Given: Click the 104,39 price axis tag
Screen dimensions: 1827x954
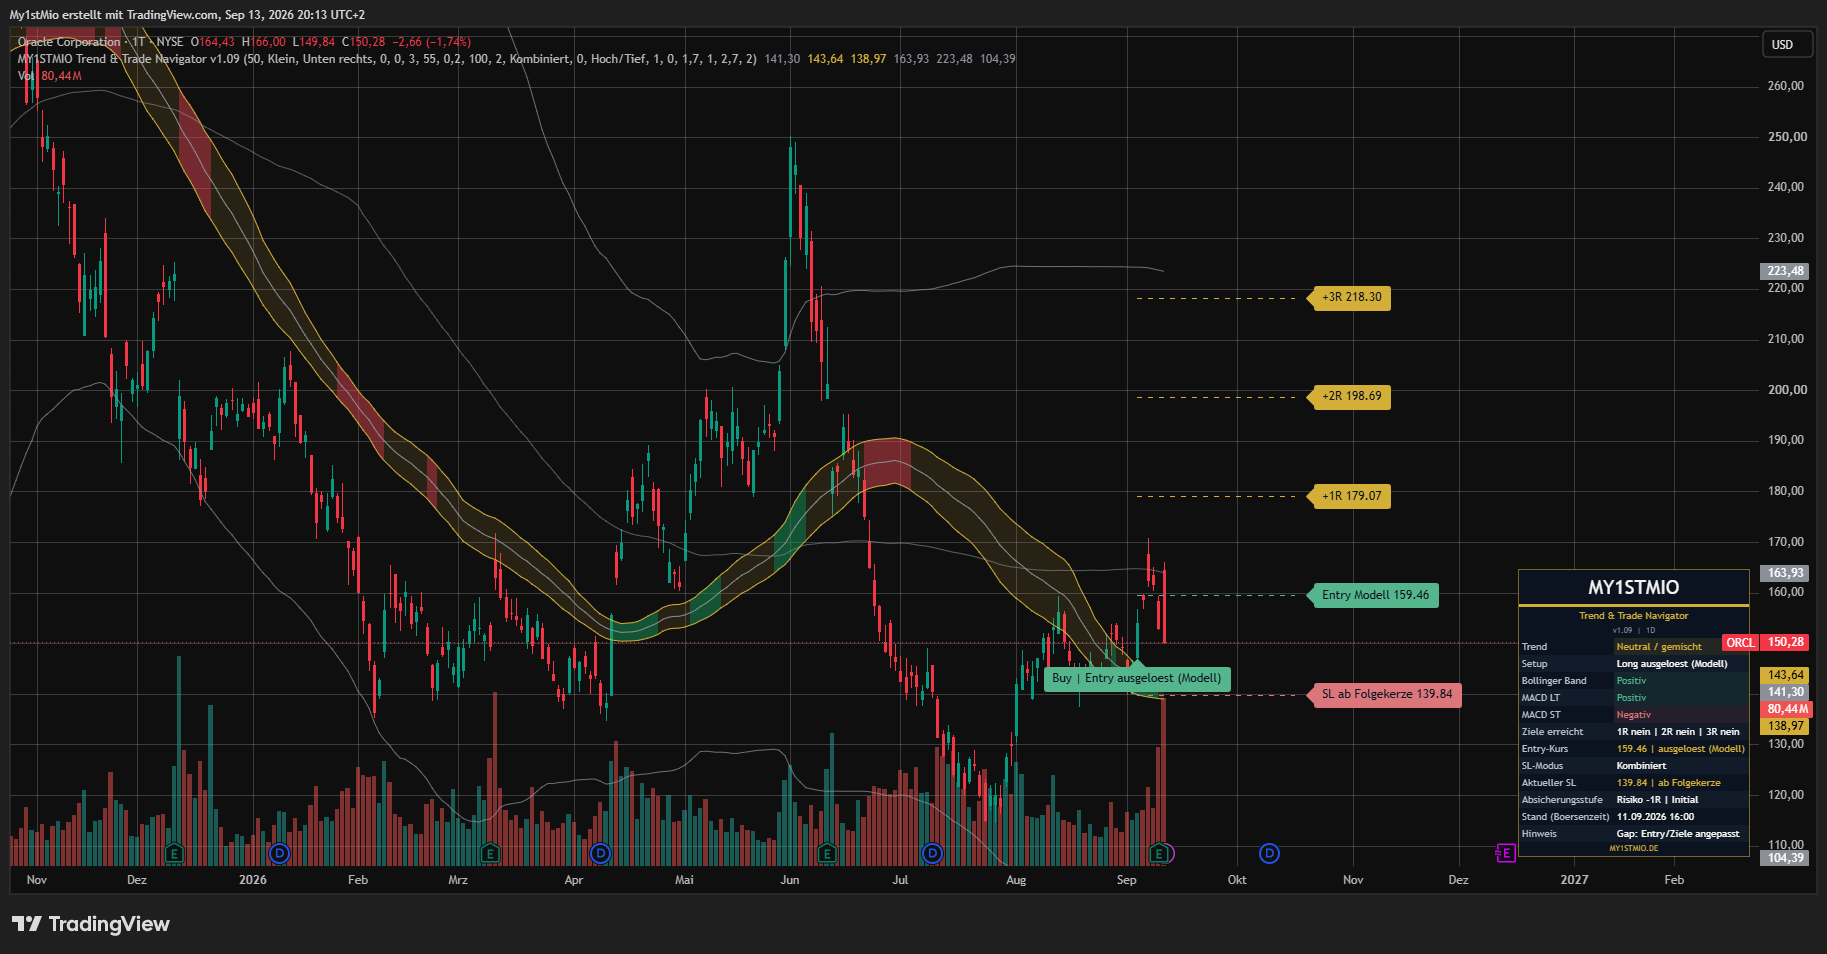Looking at the screenshot, I should coord(1785,858).
